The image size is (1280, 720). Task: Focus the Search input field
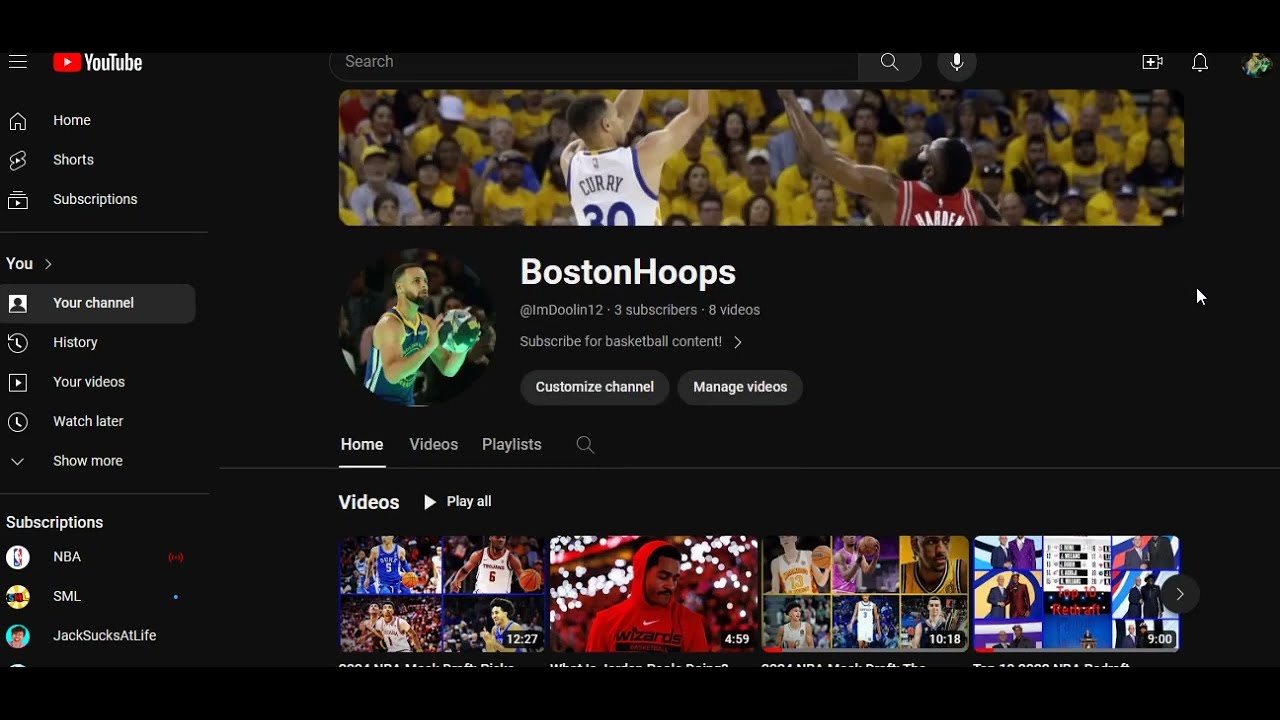pyautogui.click(x=594, y=62)
